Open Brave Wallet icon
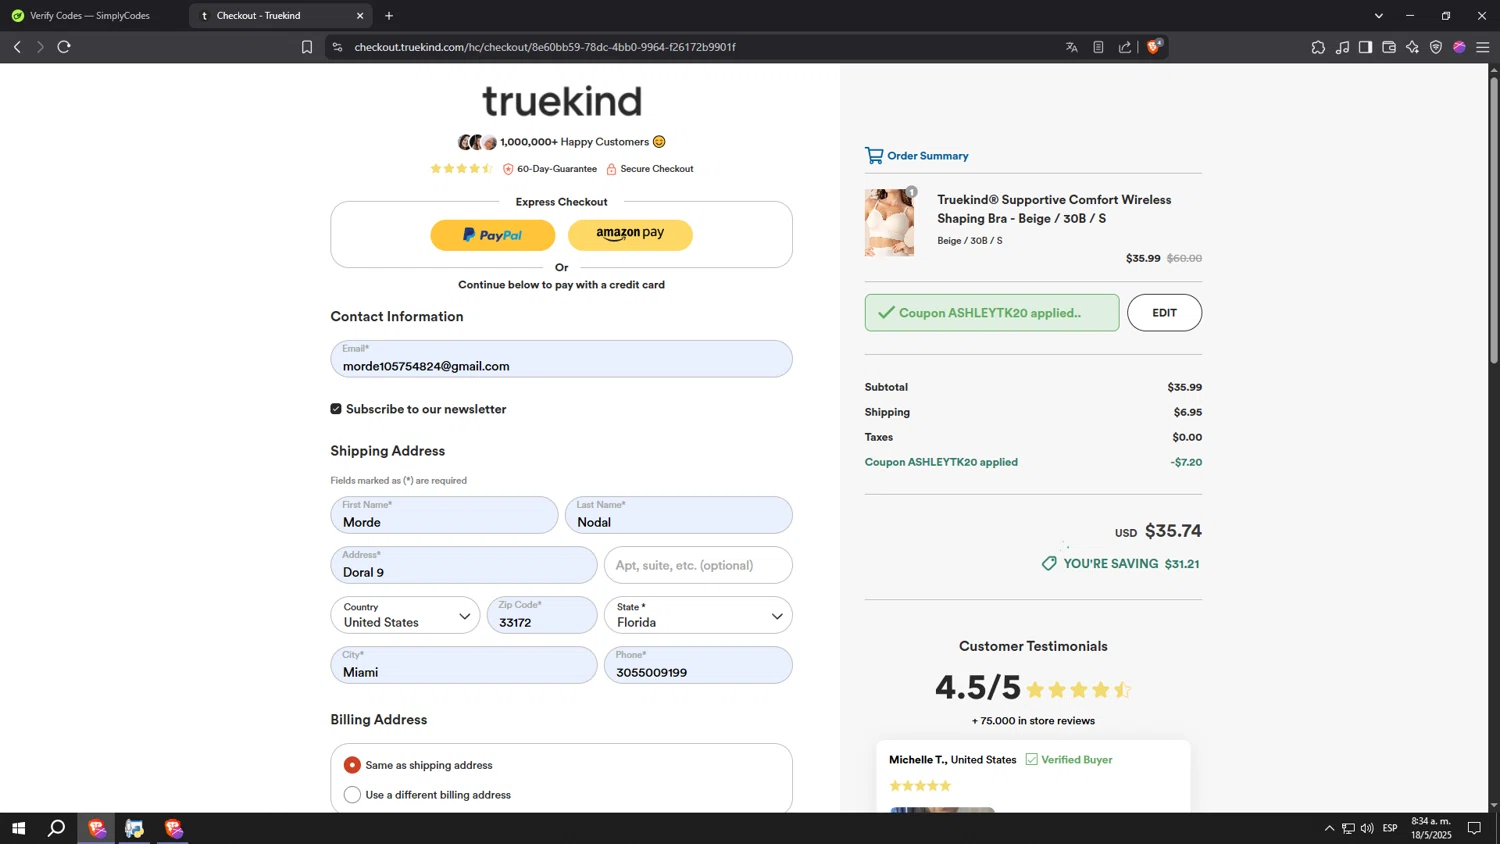This screenshot has width=1500, height=844. pyautogui.click(x=1389, y=47)
